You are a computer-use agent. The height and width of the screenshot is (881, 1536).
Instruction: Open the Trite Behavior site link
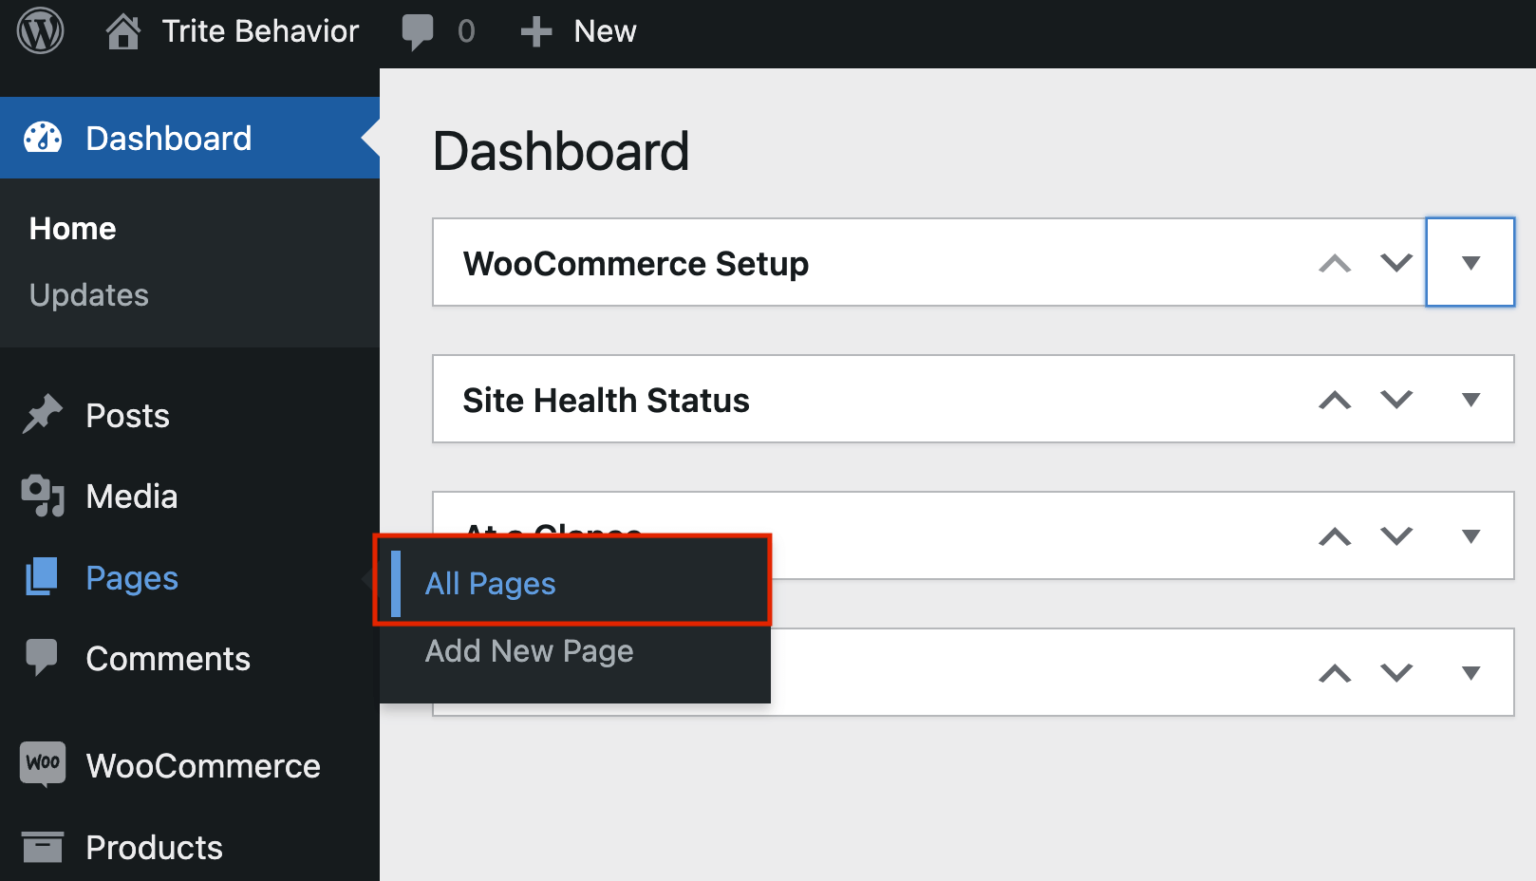coord(260,31)
